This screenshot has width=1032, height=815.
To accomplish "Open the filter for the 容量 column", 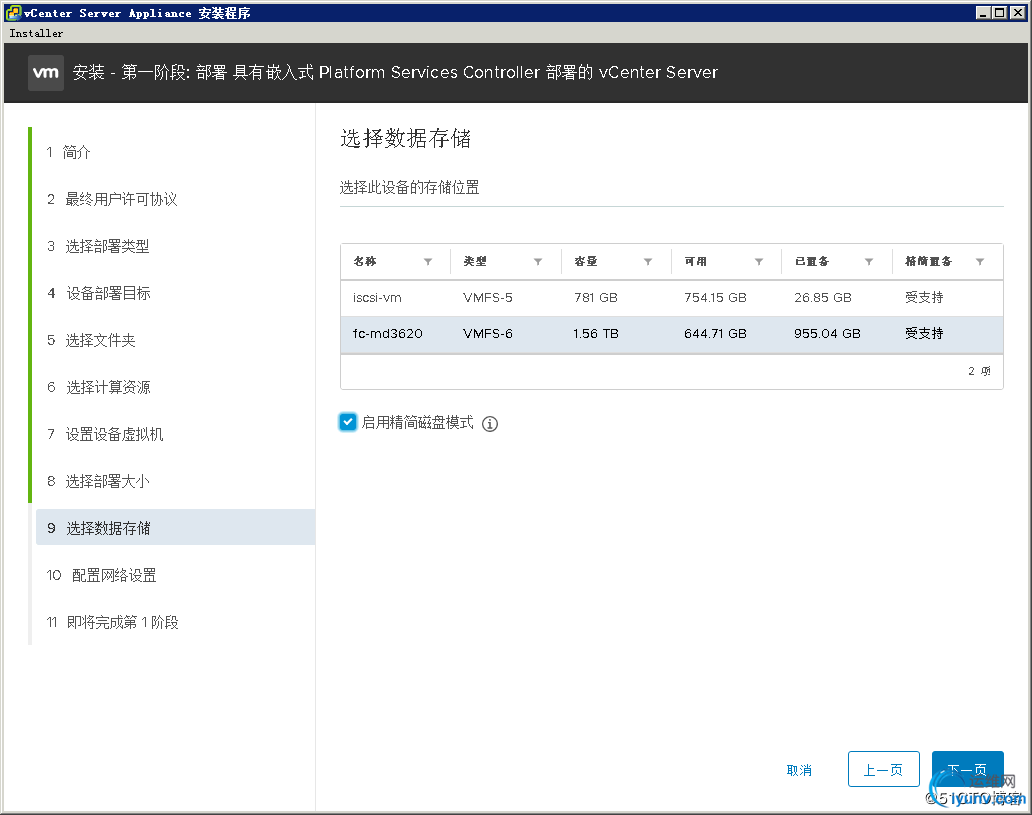I will (x=648, y=261).
